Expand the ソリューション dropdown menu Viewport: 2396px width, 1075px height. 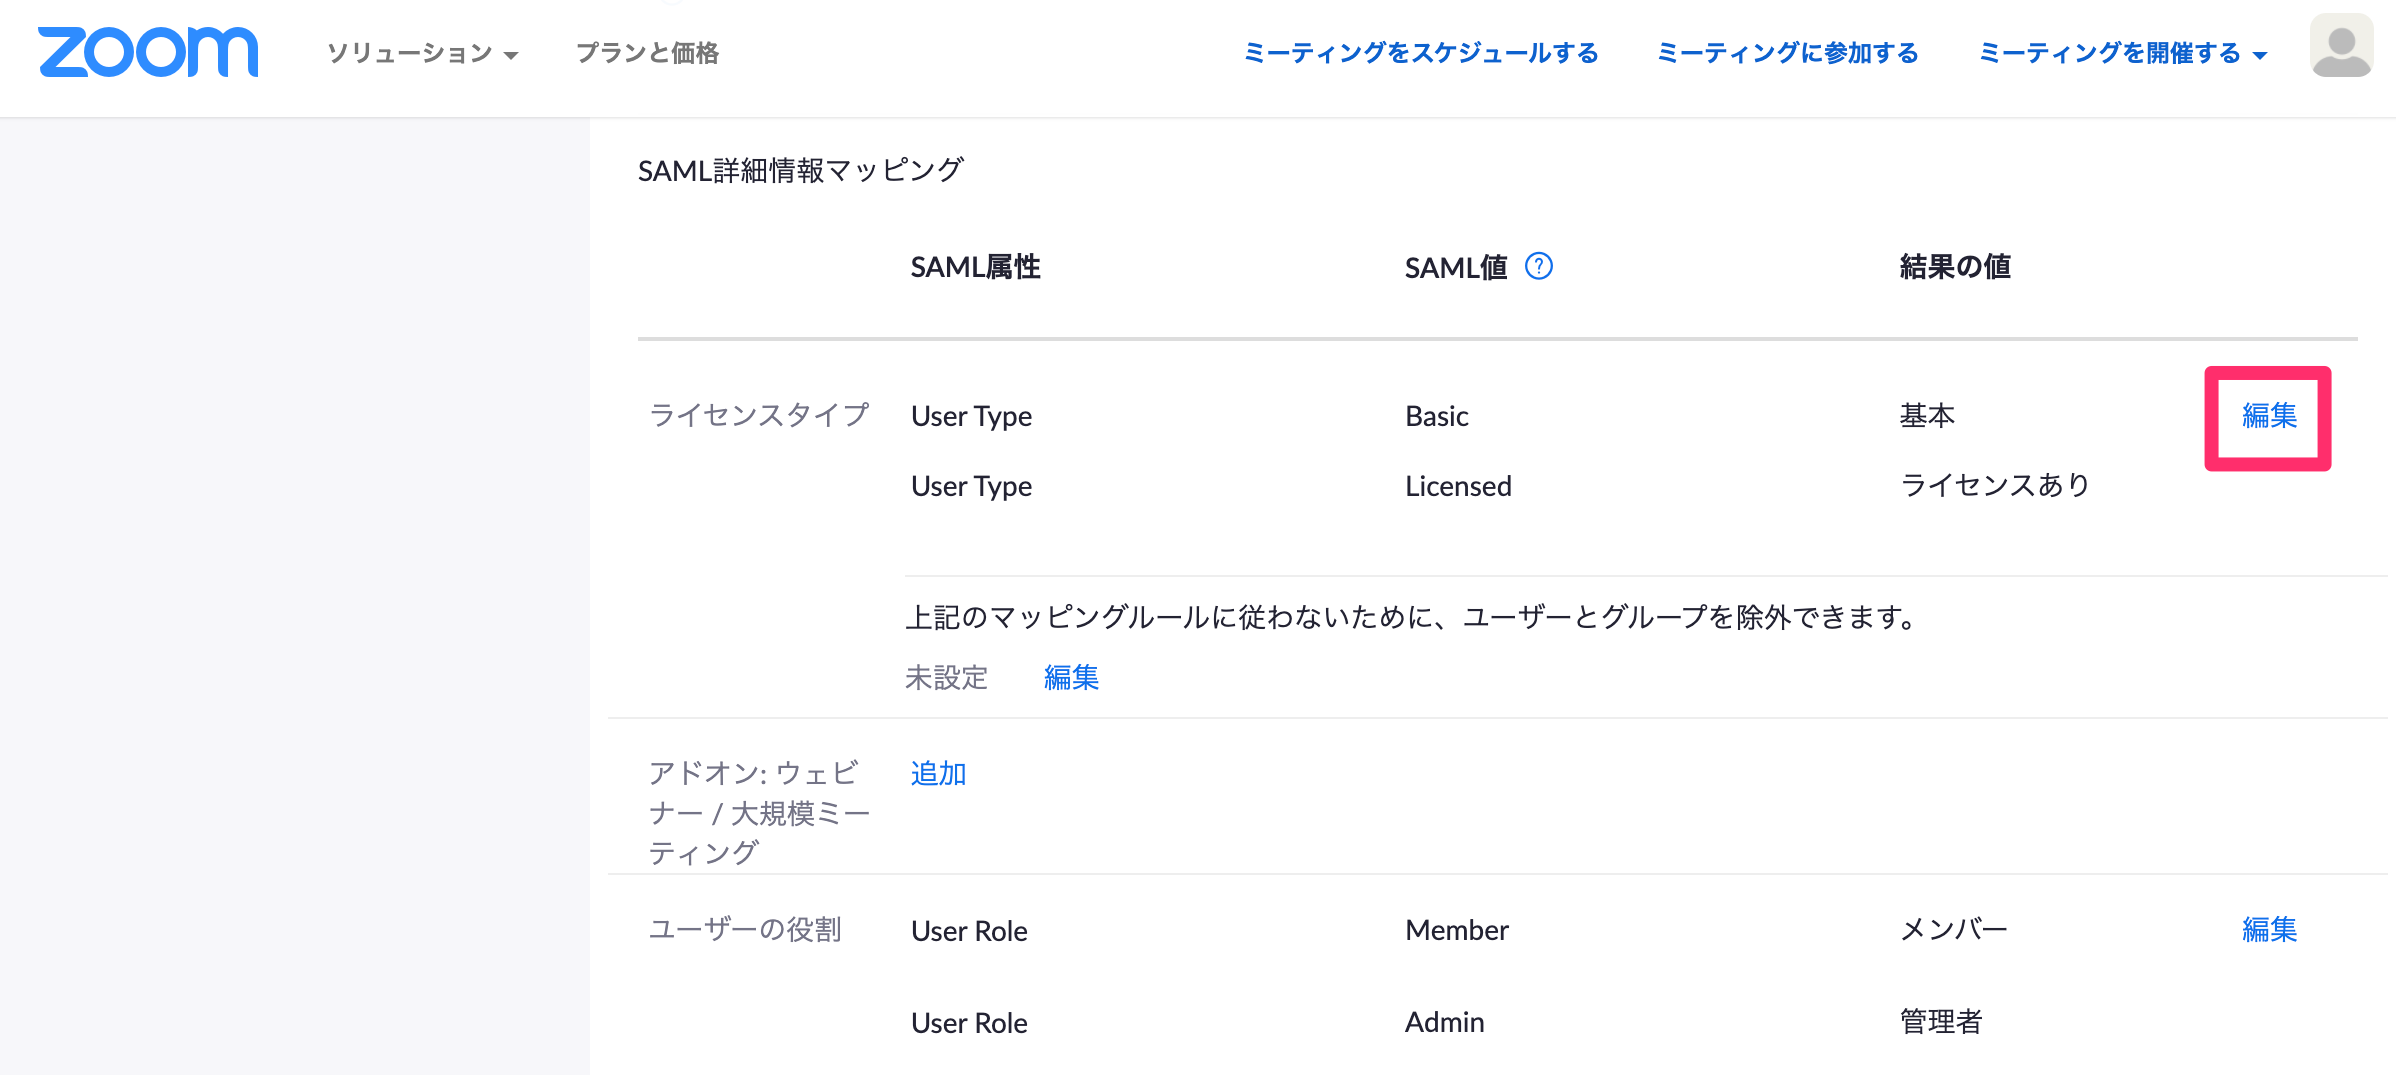422,53
